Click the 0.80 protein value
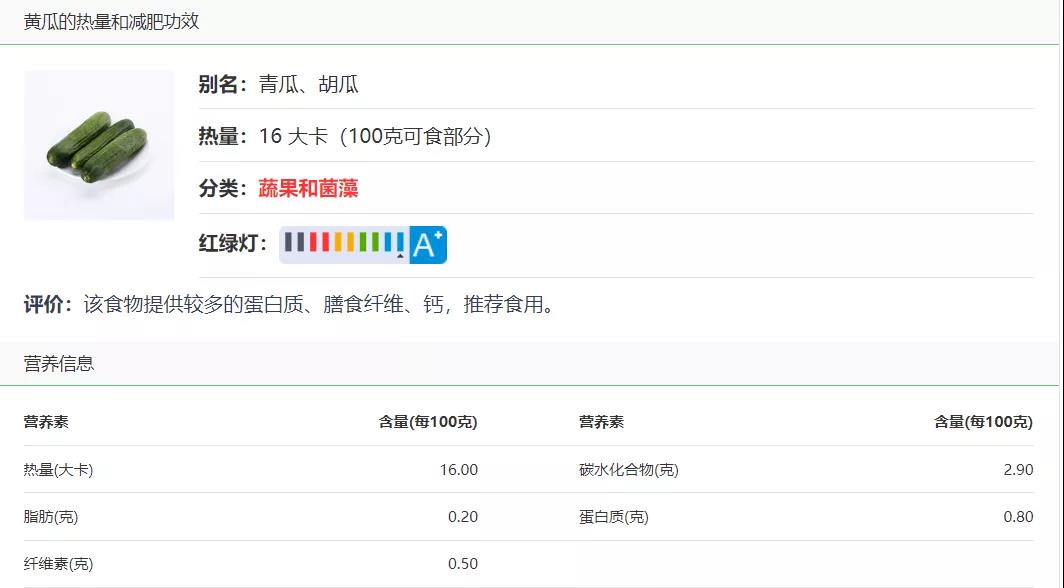Image resolution: width=1064 pixels, height=588 pixels. coord(1019,517)
